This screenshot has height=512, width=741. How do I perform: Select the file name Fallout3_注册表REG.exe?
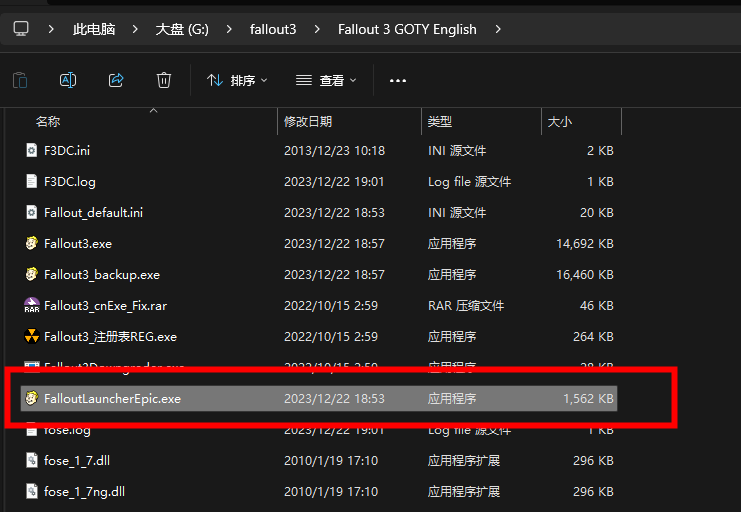pos(110,337)
